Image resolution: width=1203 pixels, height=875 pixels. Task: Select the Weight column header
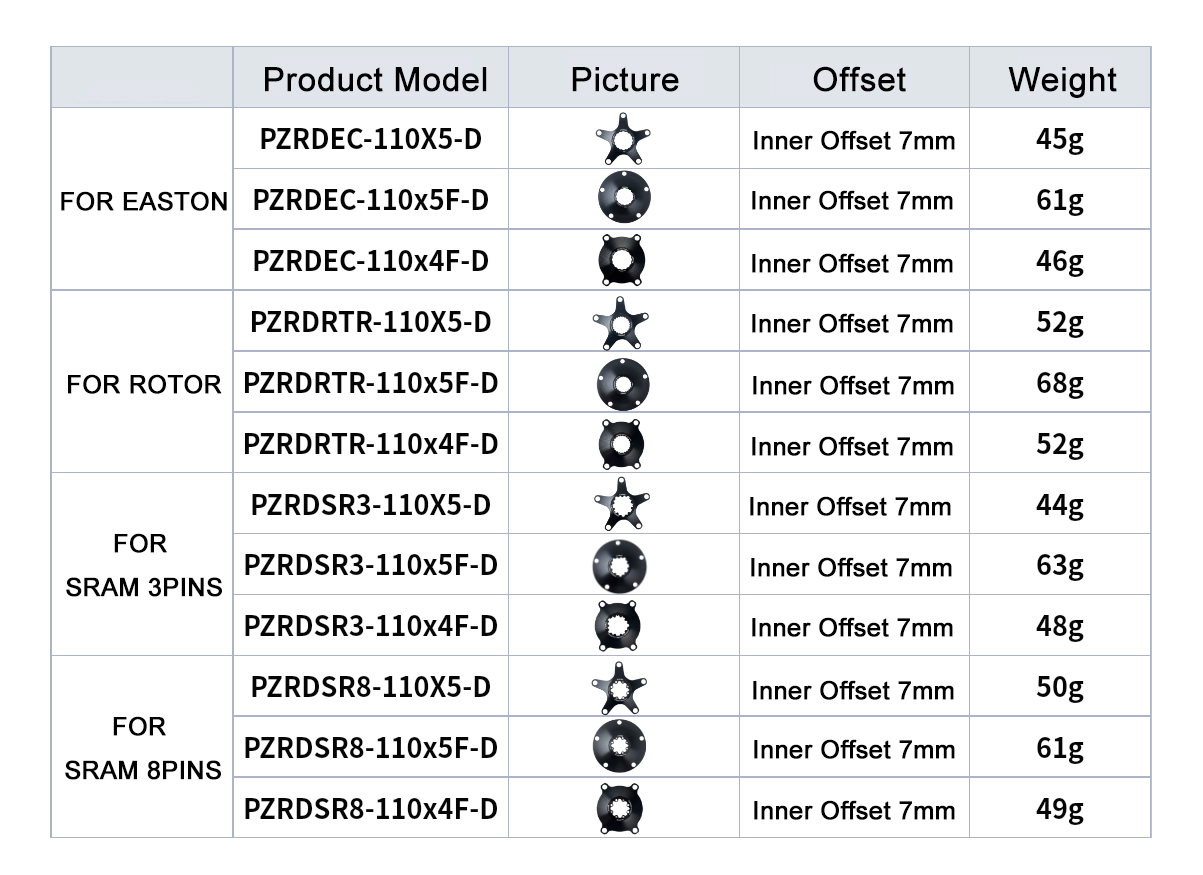pyautogui.click(x=1062, y=79)
